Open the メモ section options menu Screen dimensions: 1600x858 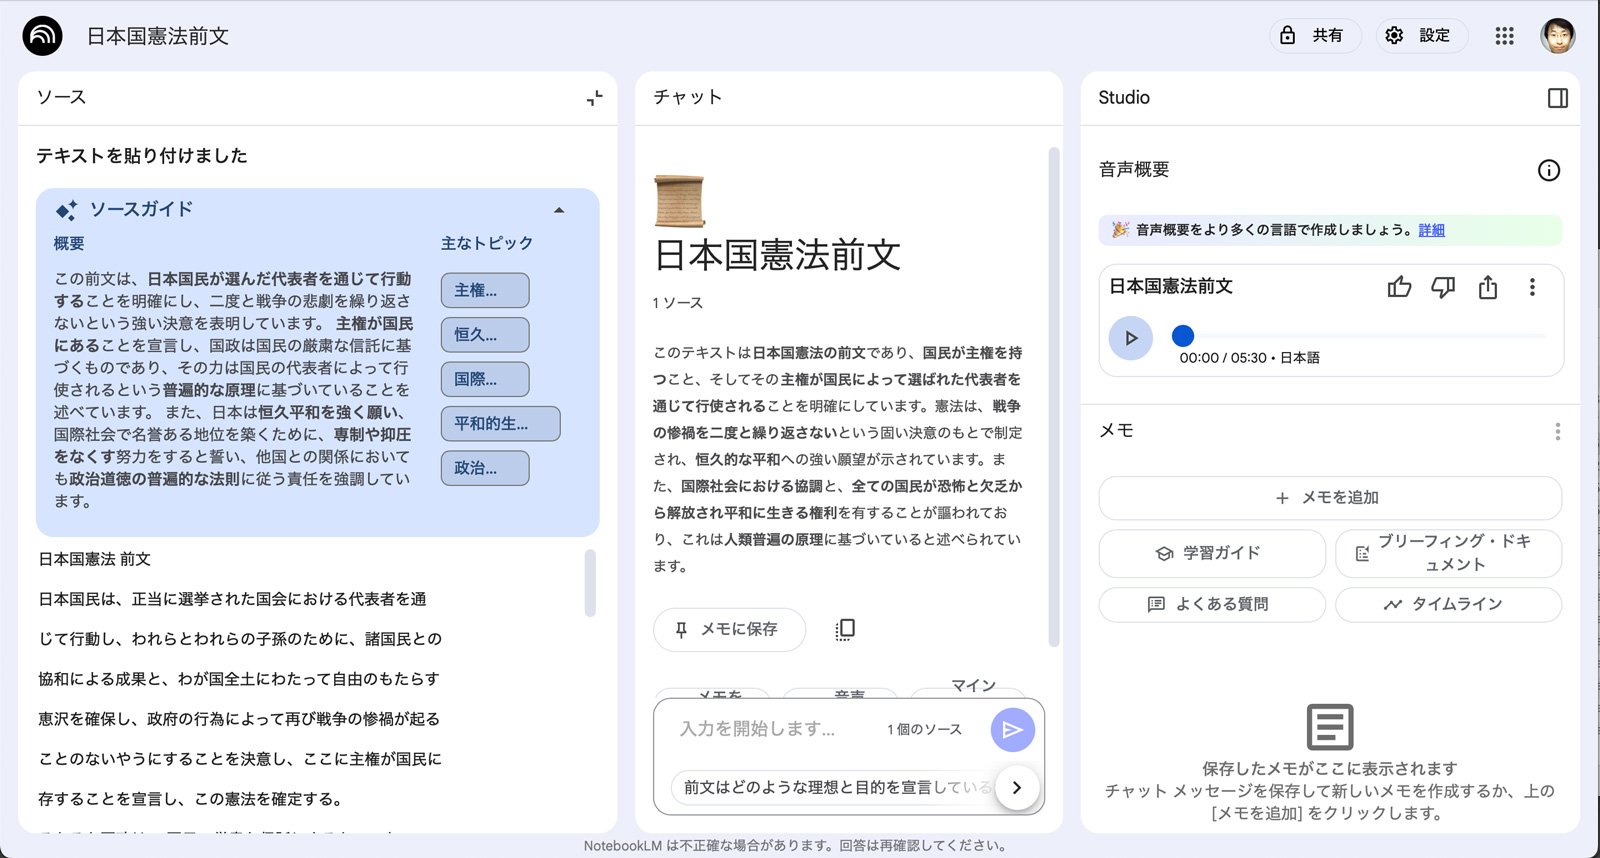pyautogui.click(x=1557, y=432)
